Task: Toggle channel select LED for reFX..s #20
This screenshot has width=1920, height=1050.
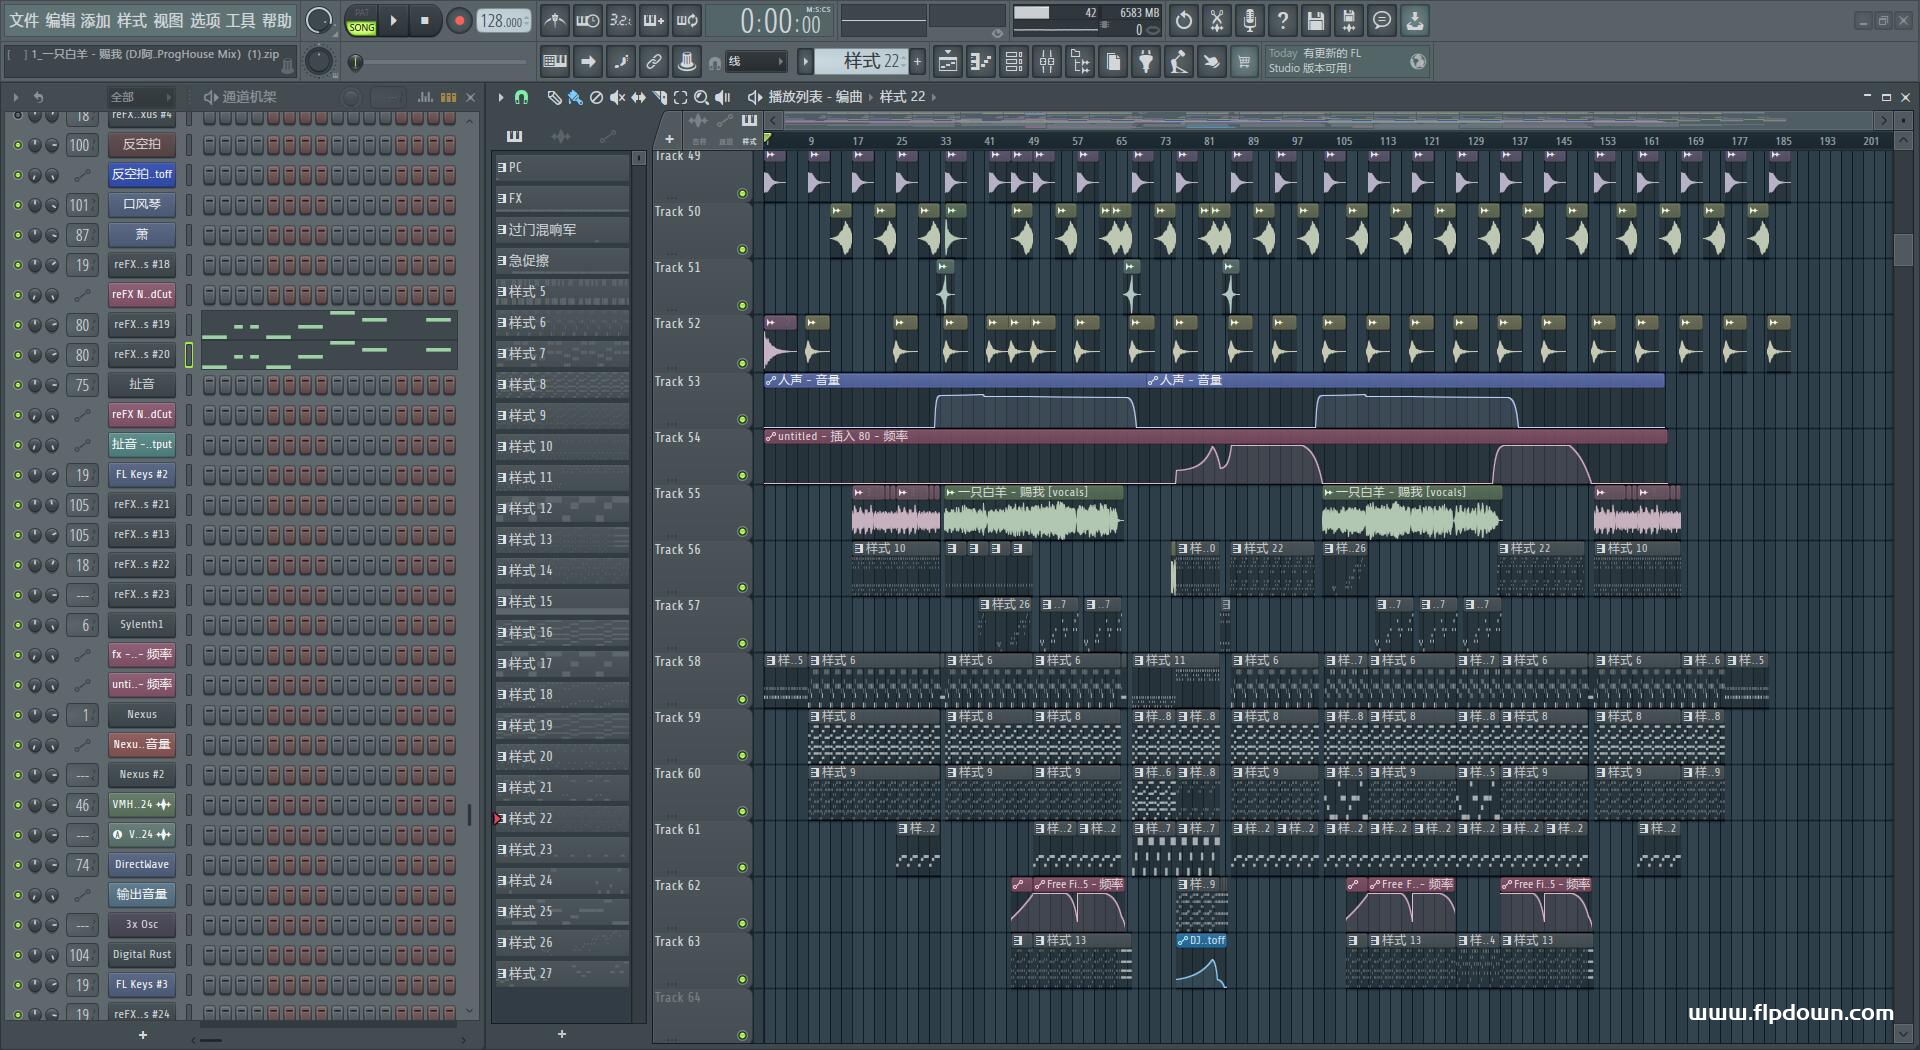Action: click(x=188, y=355)
